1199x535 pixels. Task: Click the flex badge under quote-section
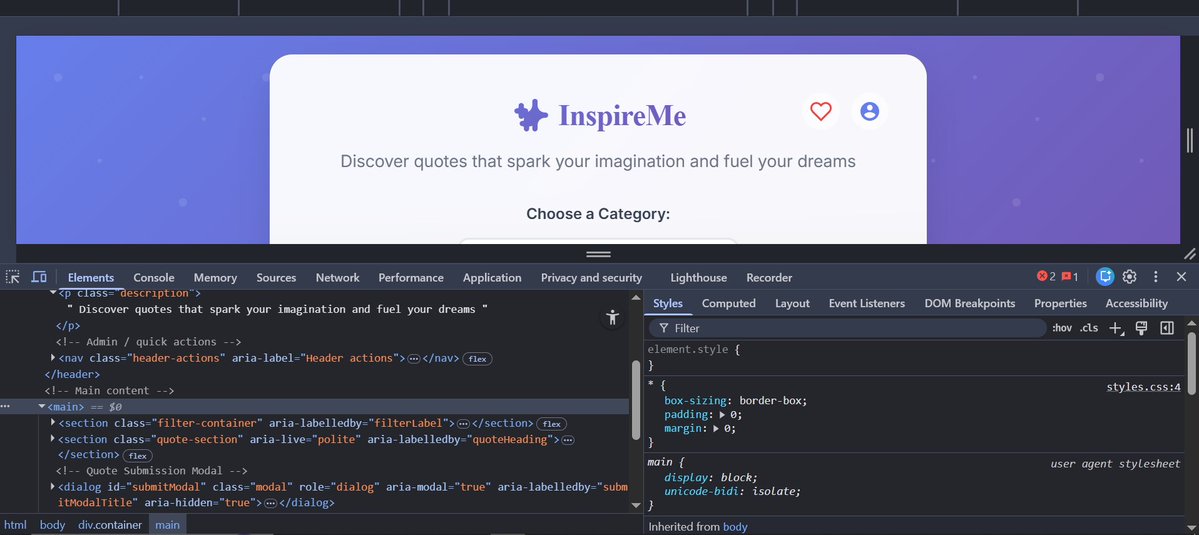tap(138, 456)
